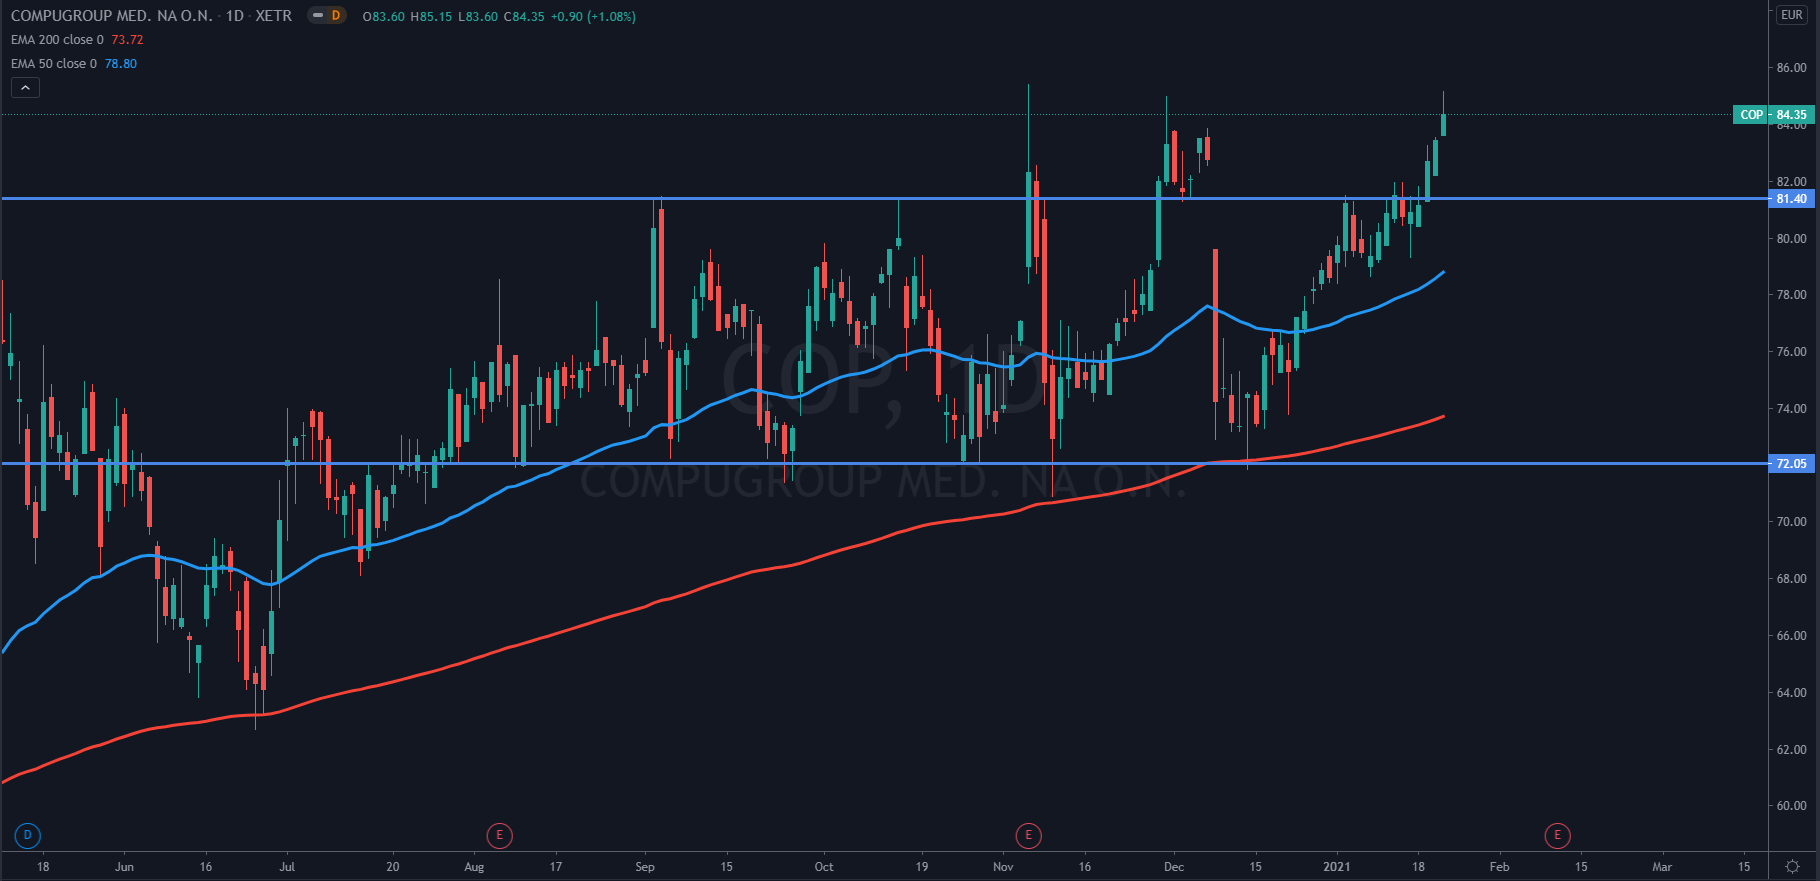This screenshot has width=1820, height=881.
Task: Click the 86.00 price axis label
Action: click(1791, 68)
